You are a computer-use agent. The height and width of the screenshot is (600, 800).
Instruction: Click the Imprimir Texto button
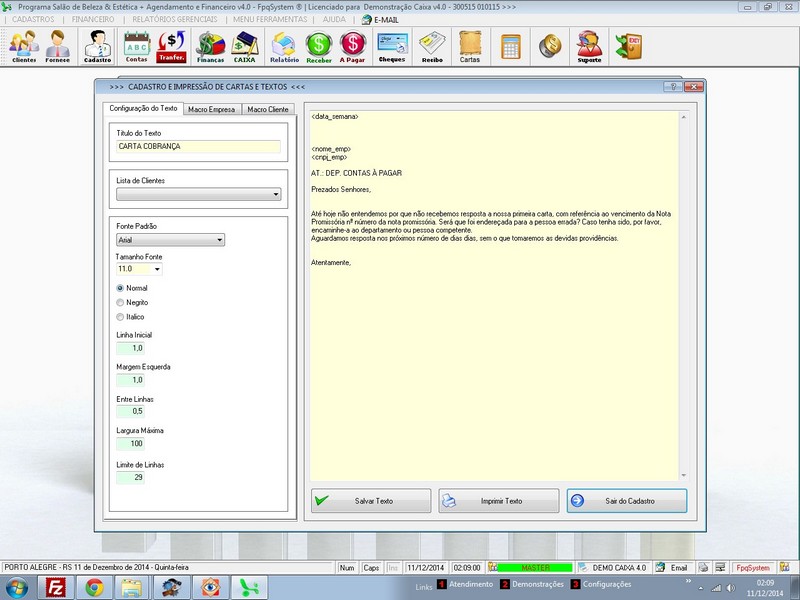pos(498,501)
